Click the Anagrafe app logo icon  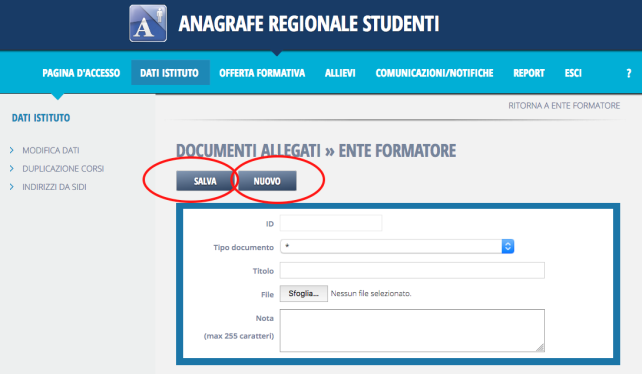148,23
